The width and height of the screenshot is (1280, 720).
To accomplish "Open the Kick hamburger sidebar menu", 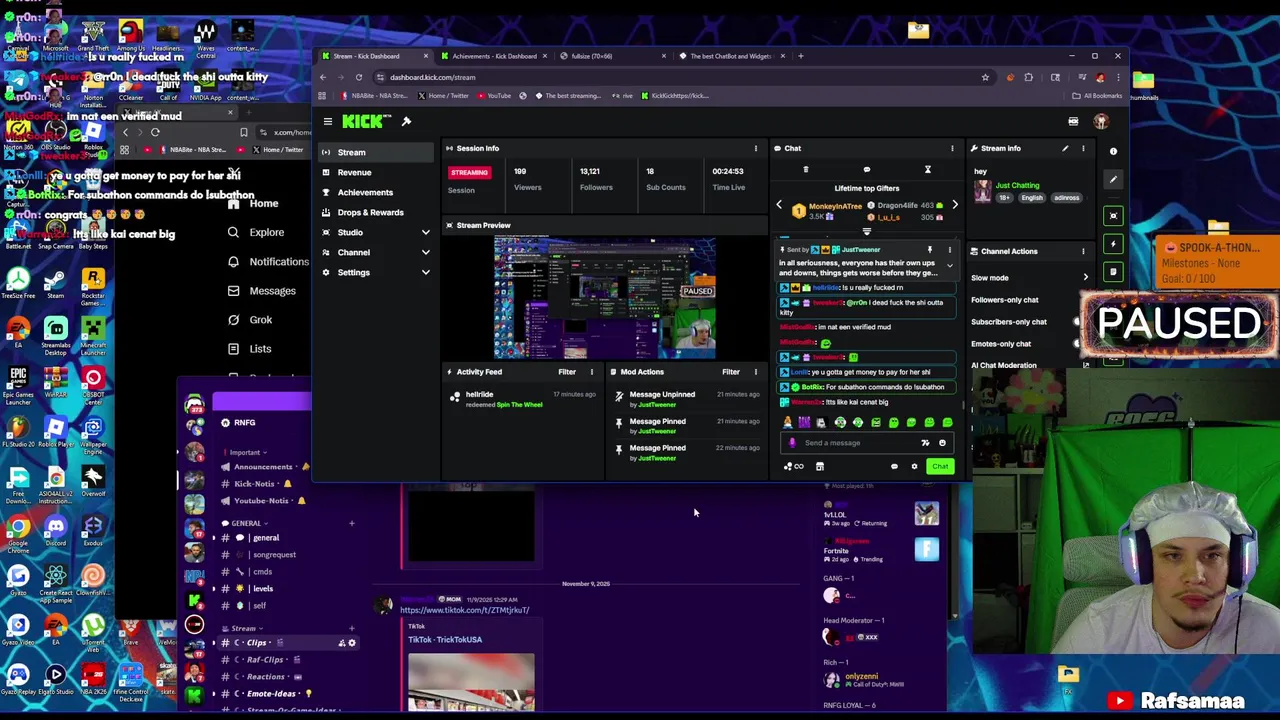I will pos(327,121).
